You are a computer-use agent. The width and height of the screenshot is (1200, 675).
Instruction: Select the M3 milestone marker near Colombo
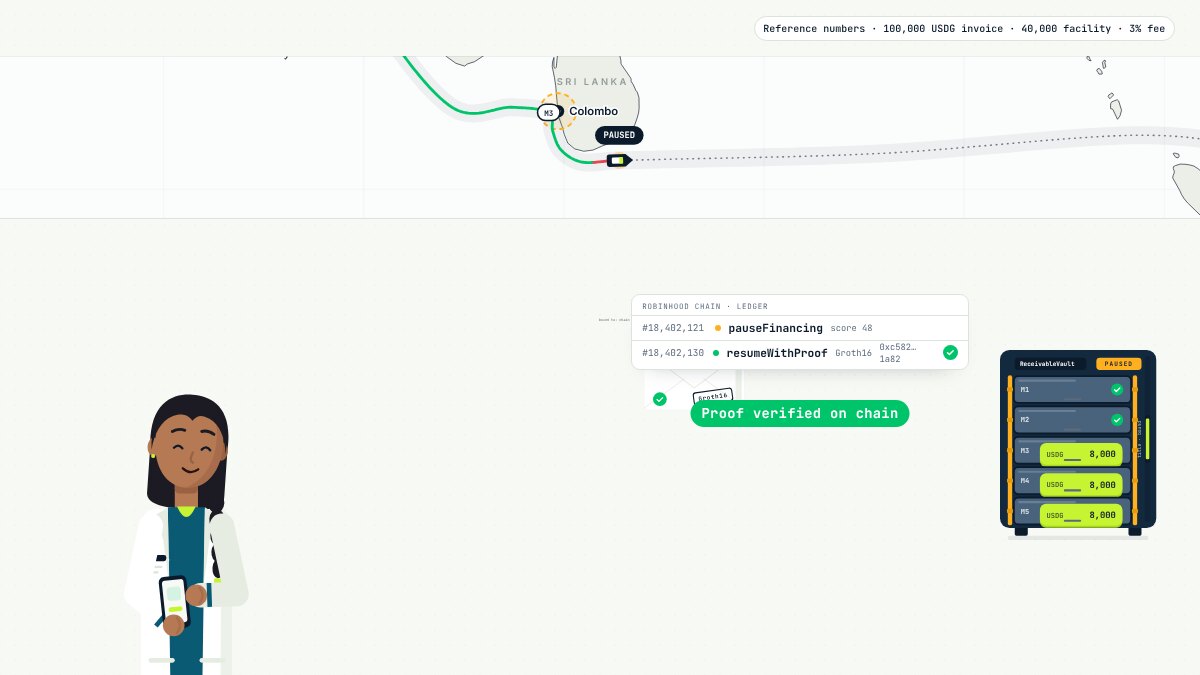pyautogui.click(x=548, y=113)
